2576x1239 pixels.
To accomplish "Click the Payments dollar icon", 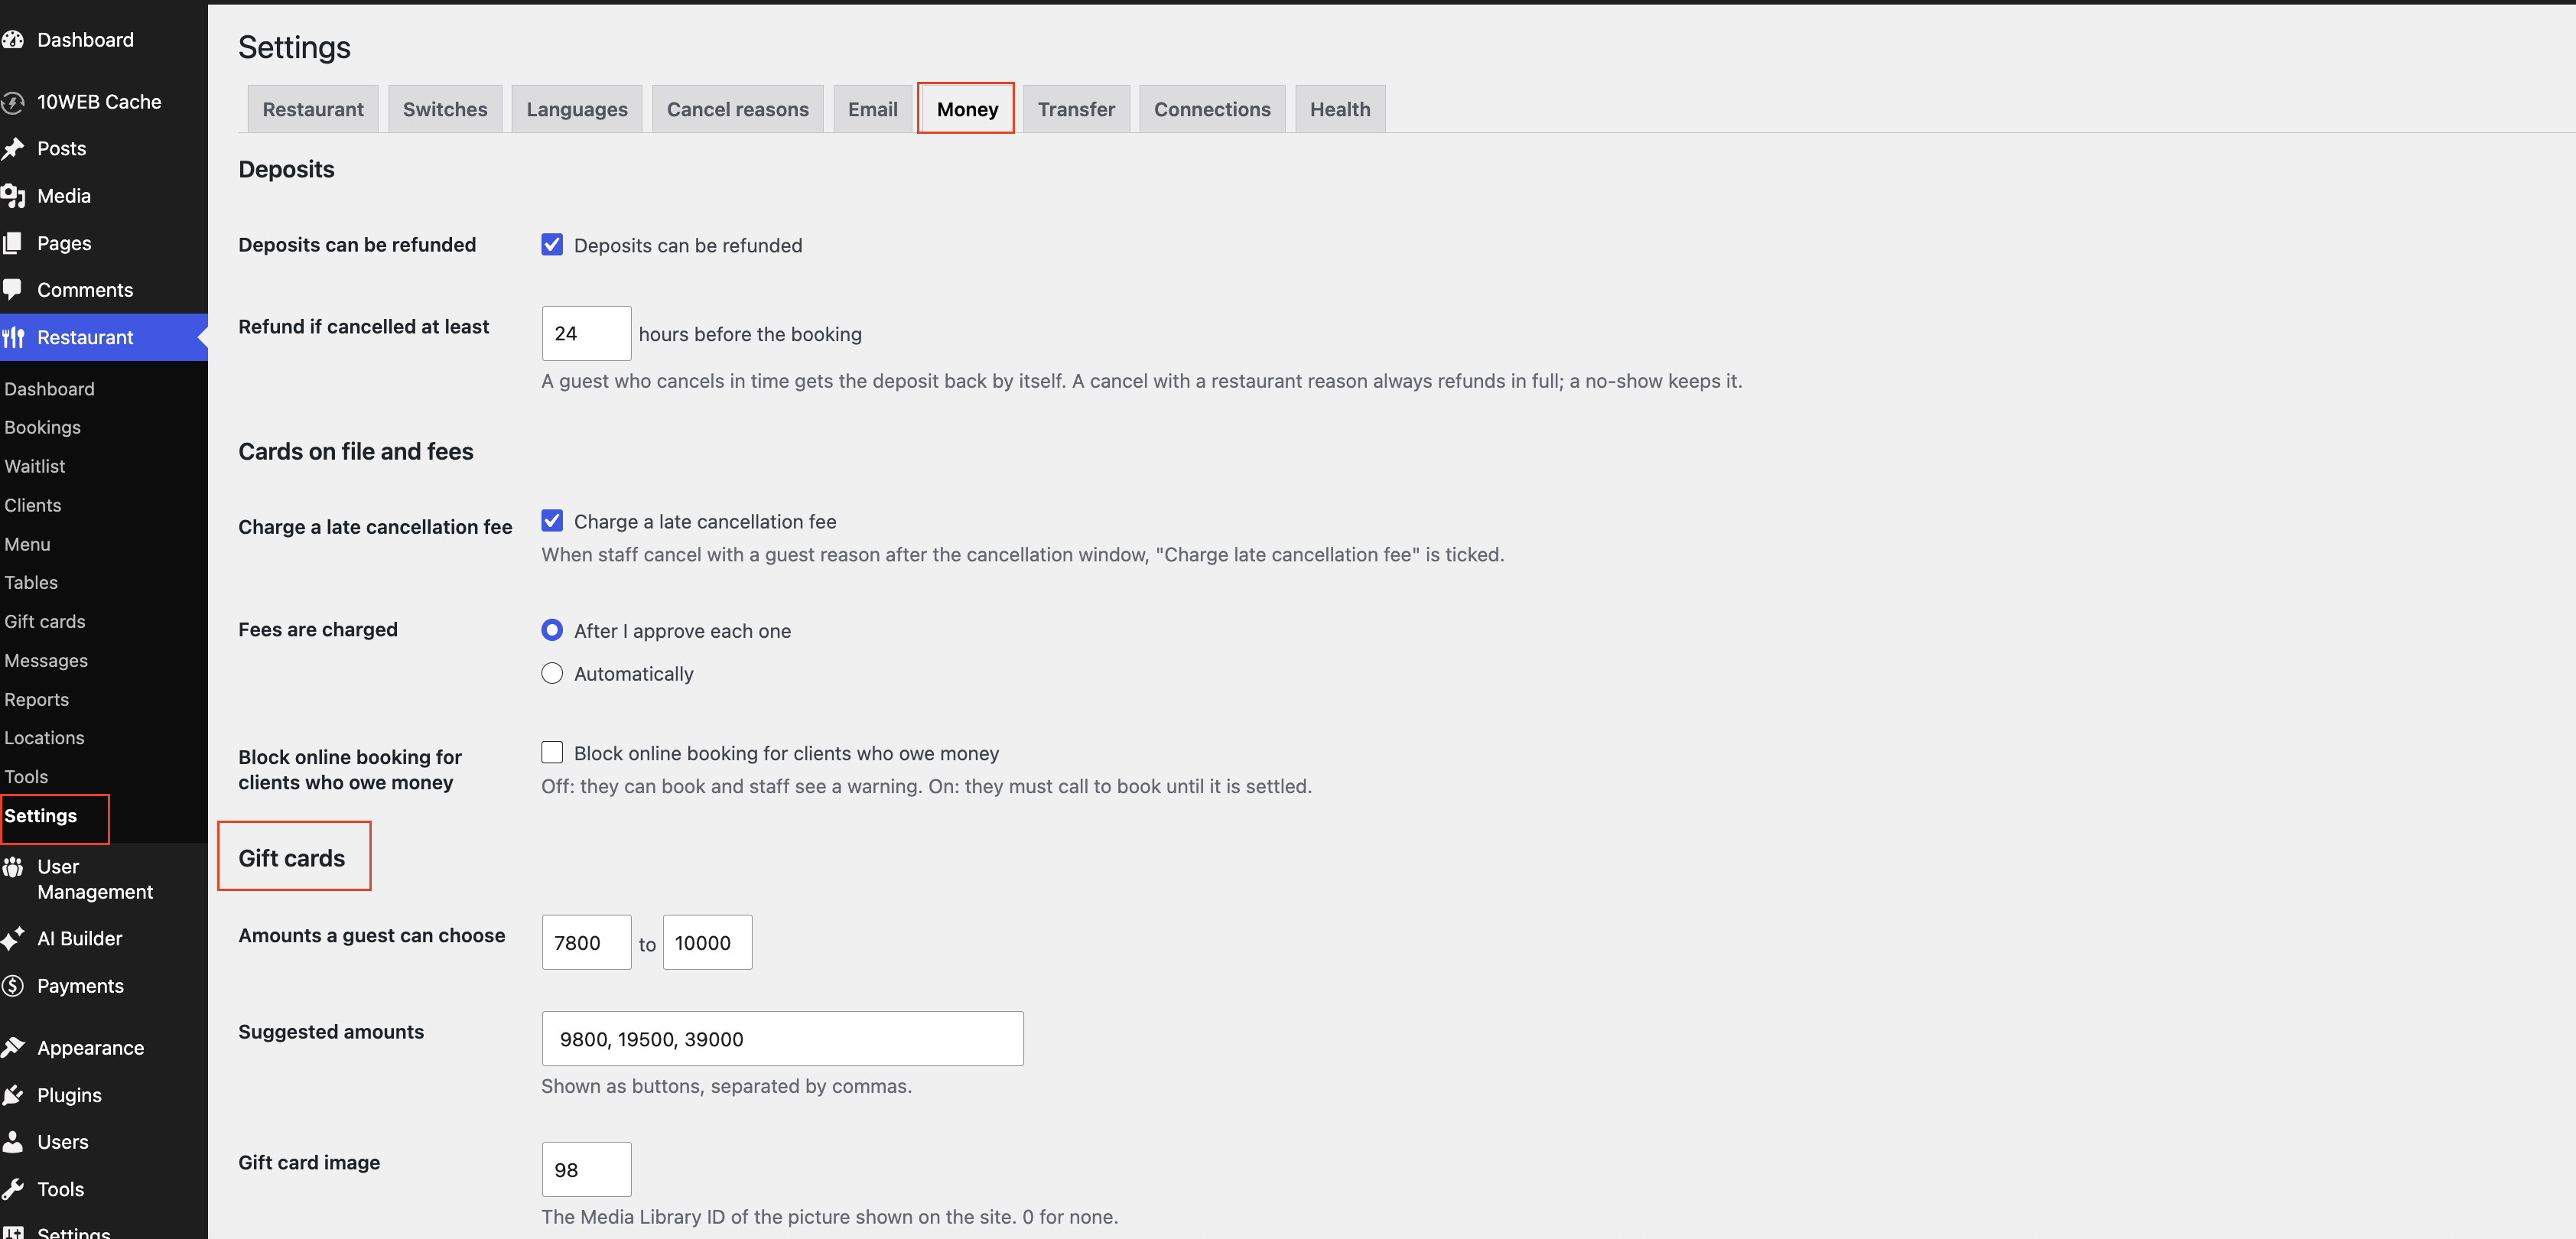I will point(13,986).
